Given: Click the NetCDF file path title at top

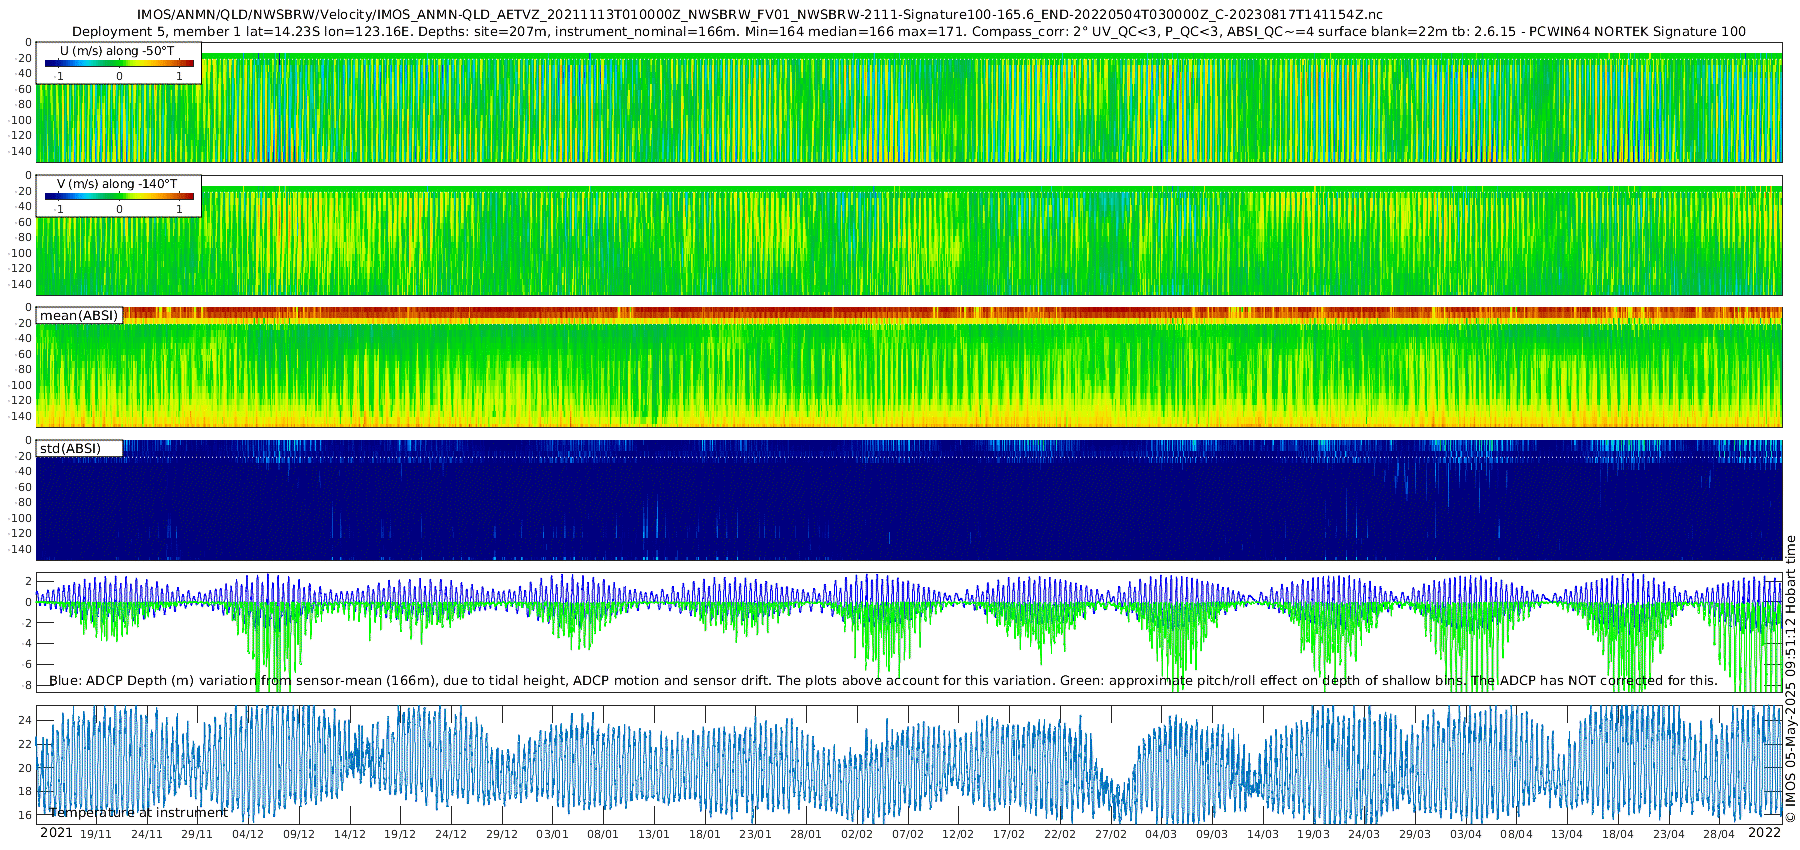Looking at the screenshot, I should (760, 15).
